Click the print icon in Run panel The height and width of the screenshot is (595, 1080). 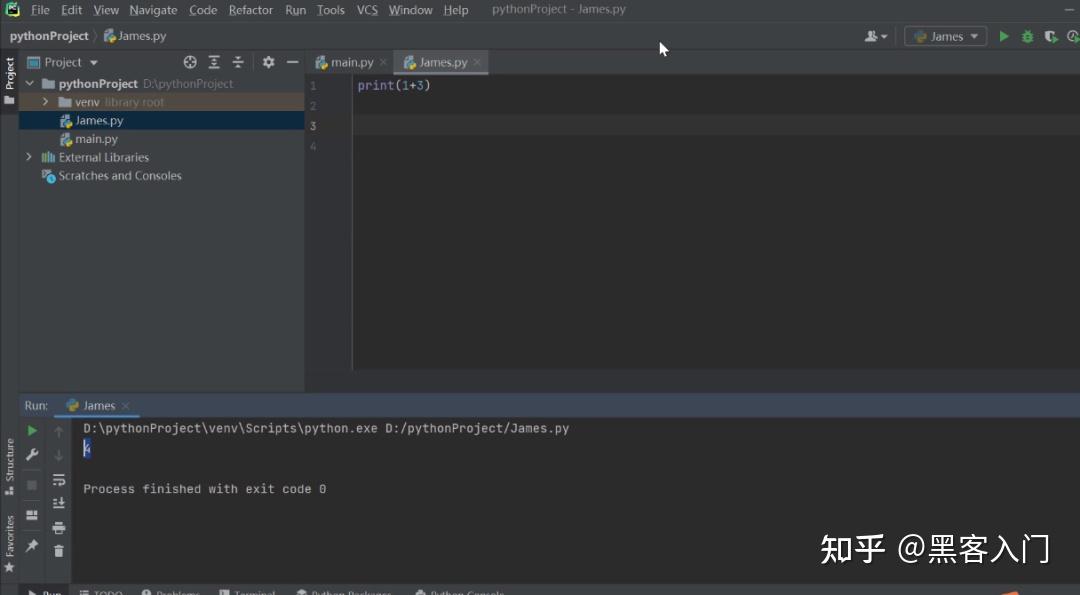(59, 528)
